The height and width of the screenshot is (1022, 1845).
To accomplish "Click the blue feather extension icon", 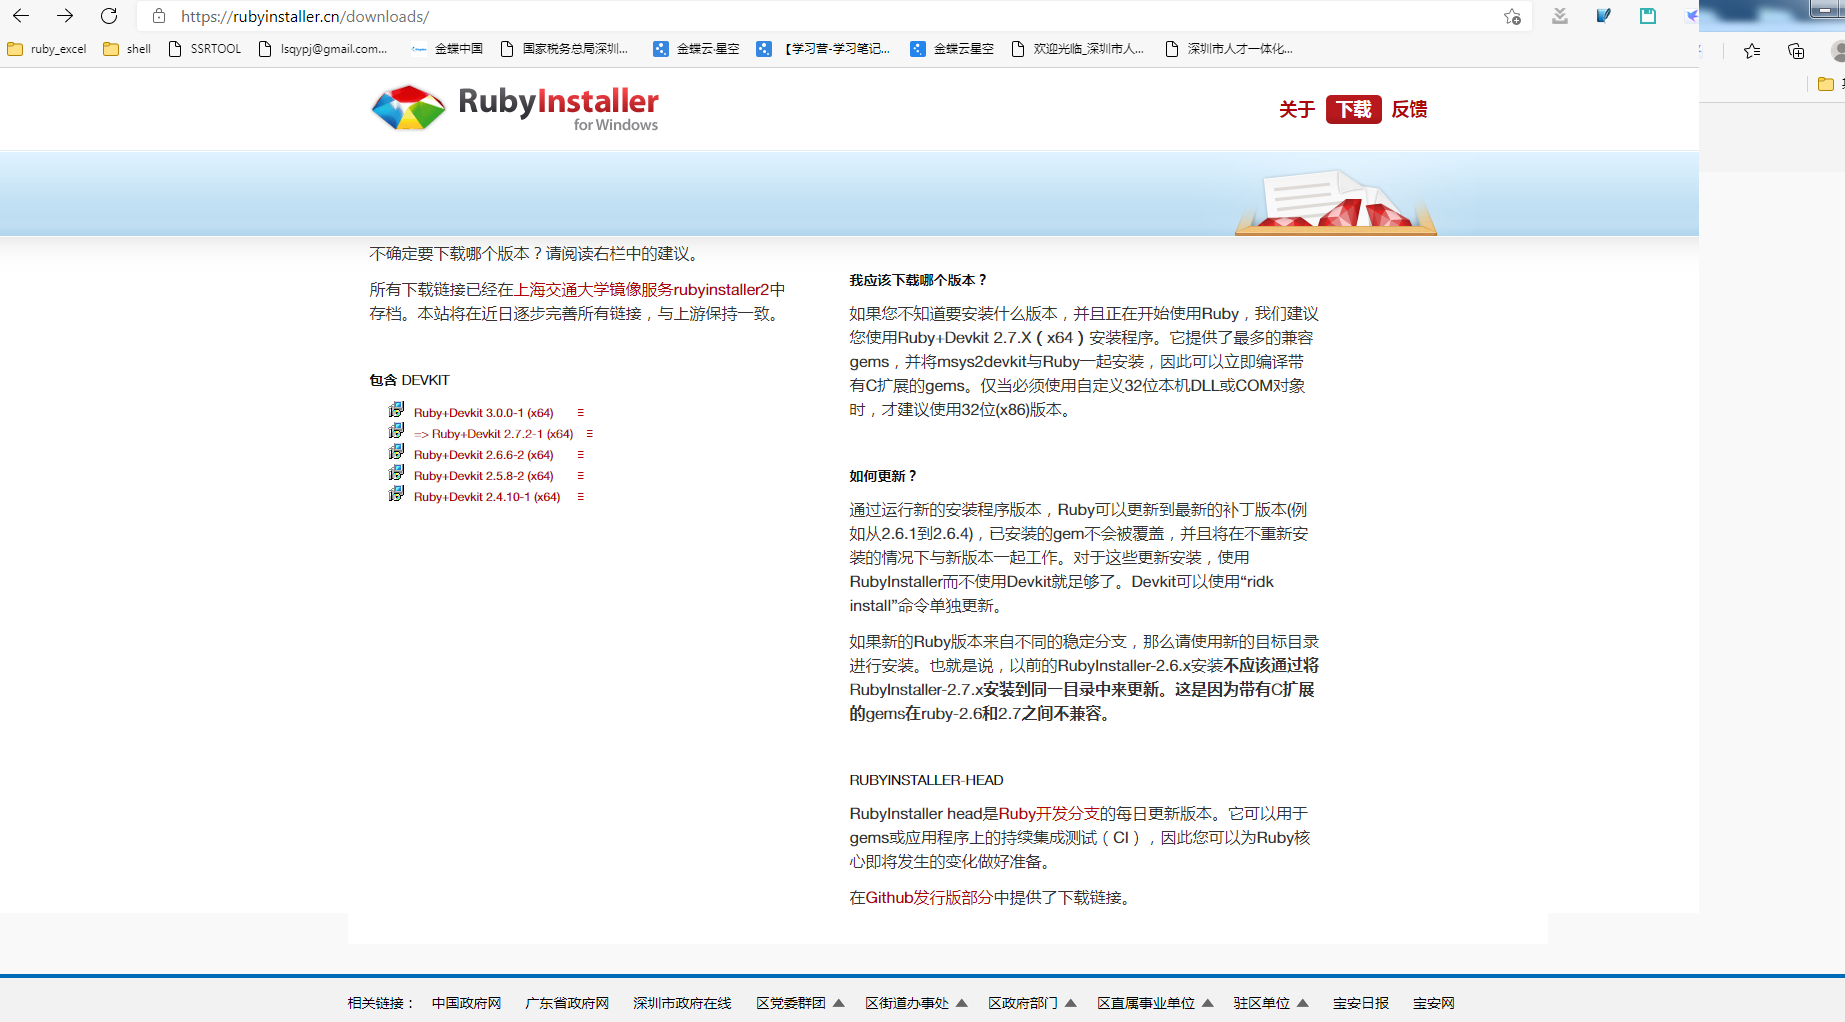I will pyautogui.click(x=1604, y=16).
